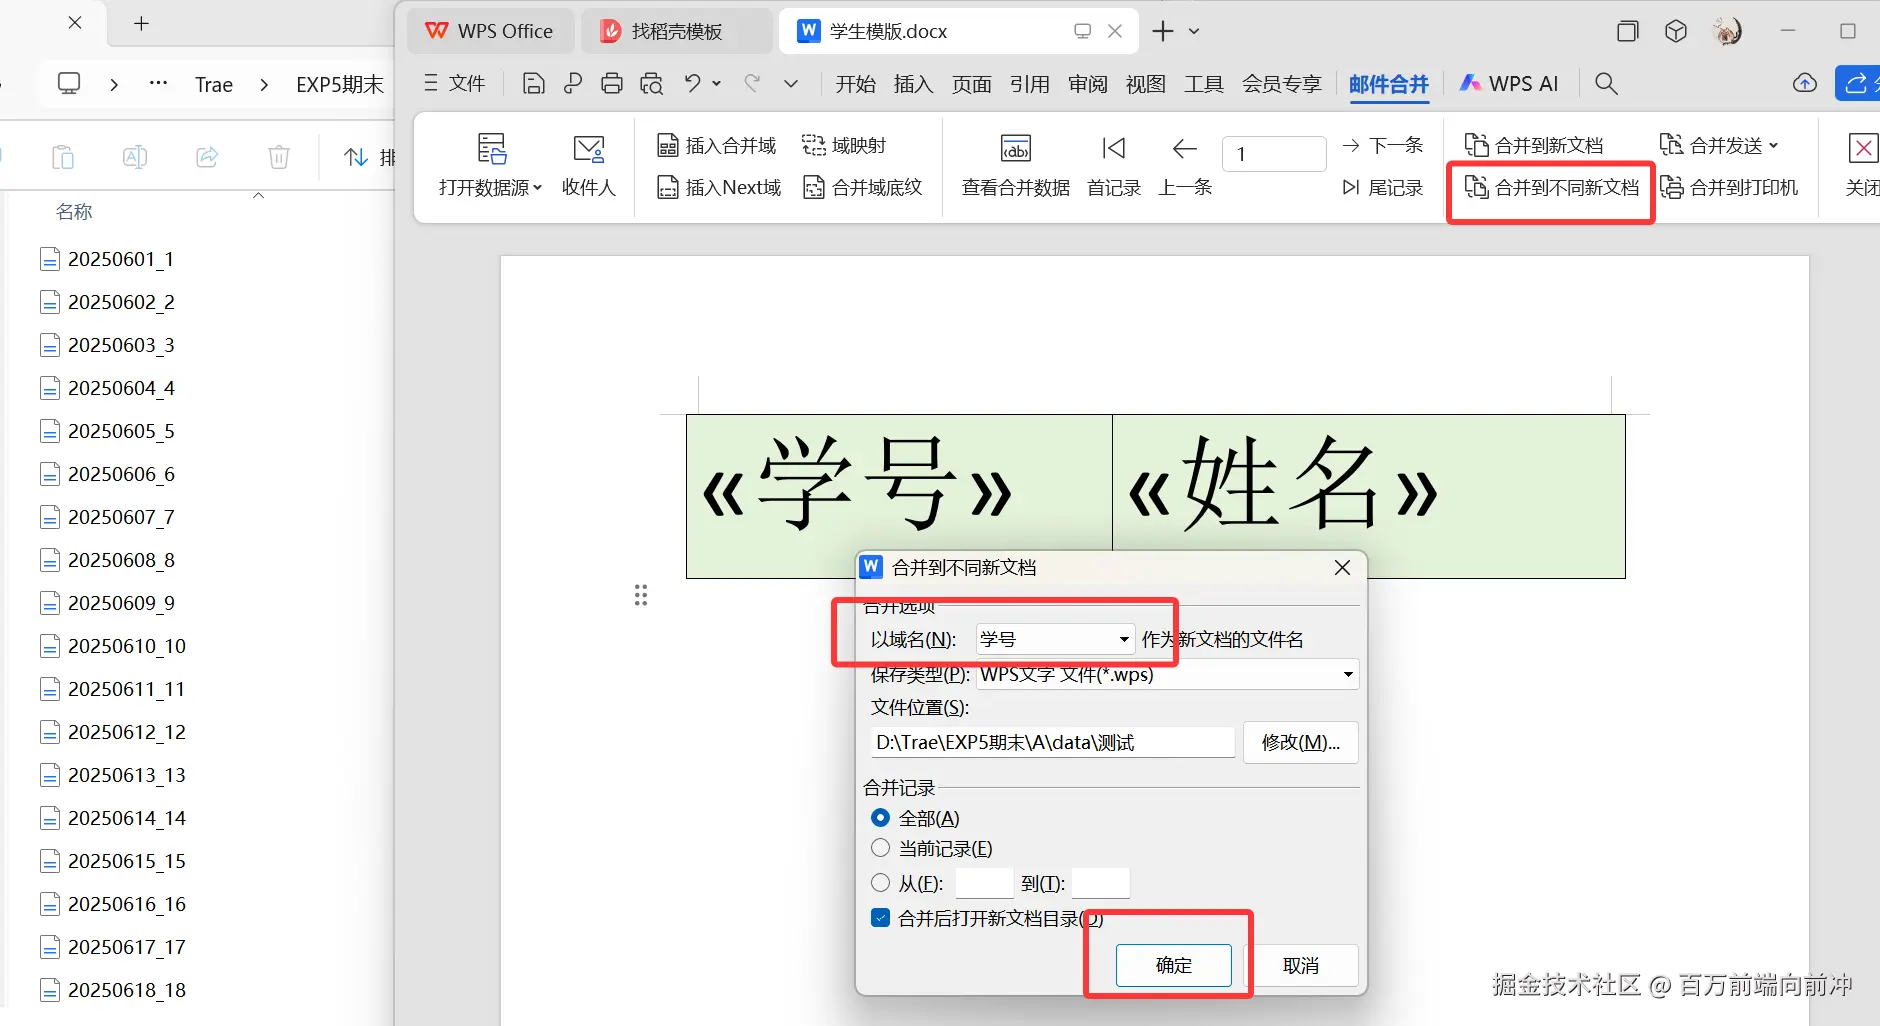Viewport: 1880px width, 1026px height.
Task: Click the print preview icon
Action: coord(652,84)
